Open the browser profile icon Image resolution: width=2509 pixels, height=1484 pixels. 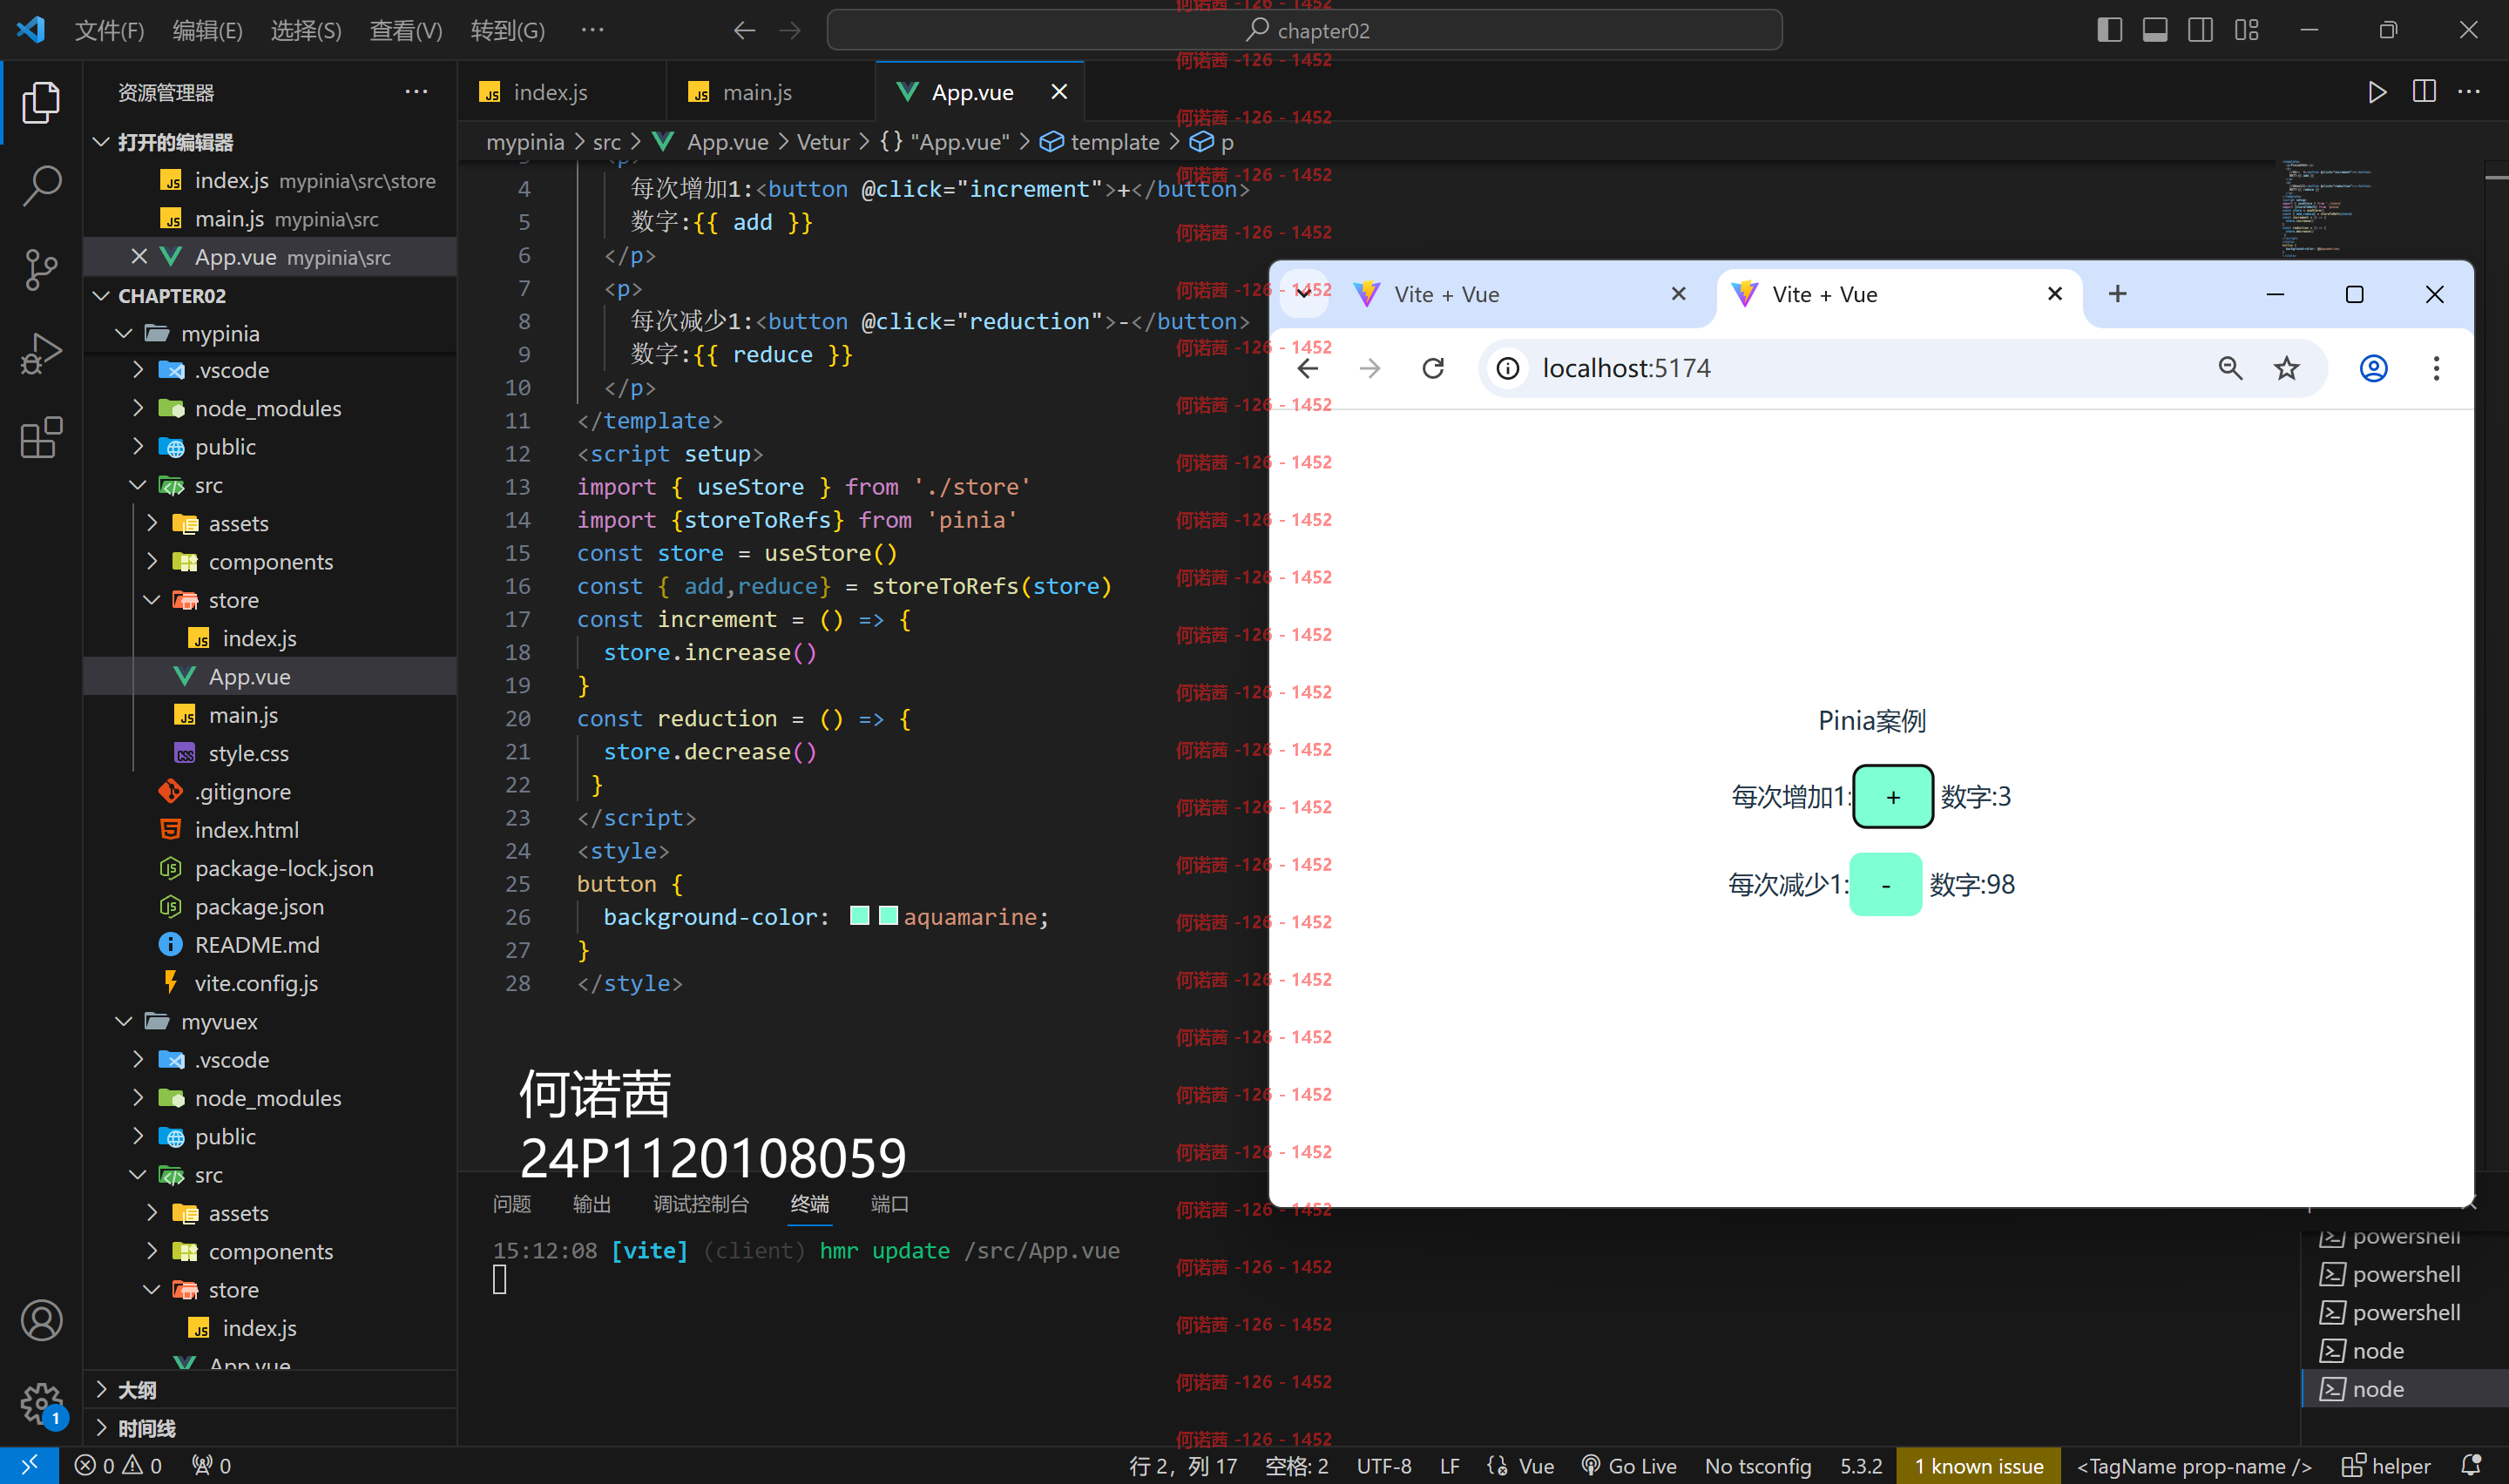coord(2374,368)
